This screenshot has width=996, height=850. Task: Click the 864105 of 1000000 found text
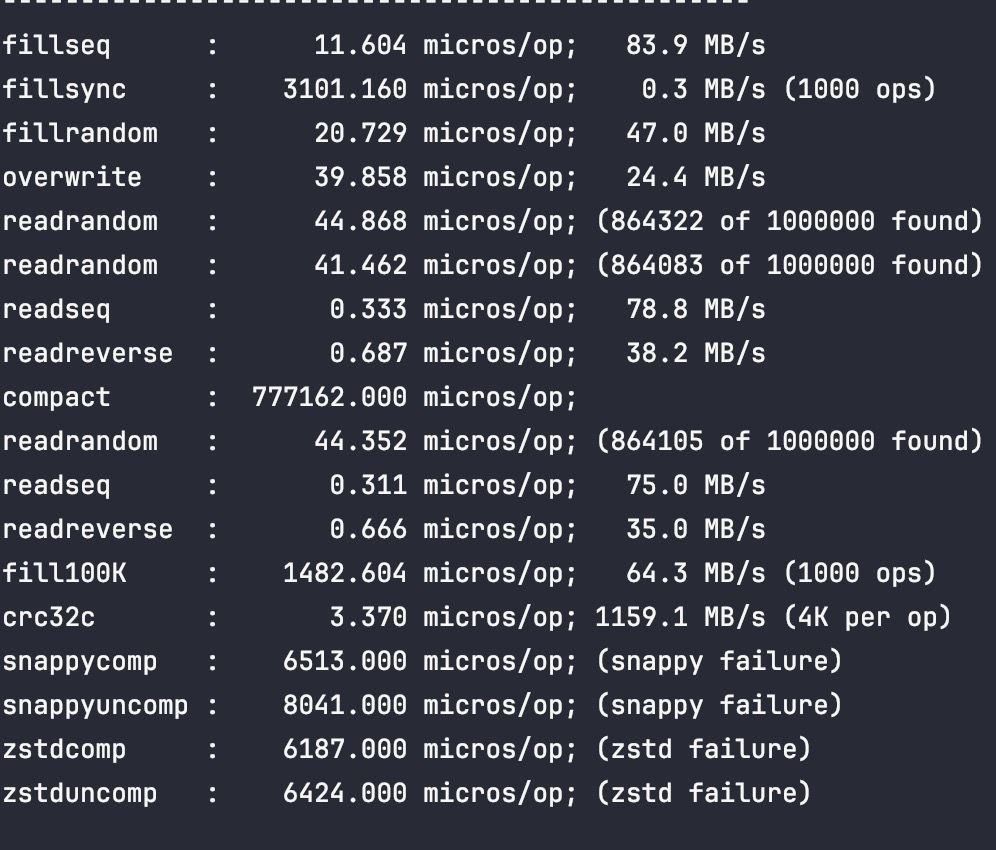point(790,442)
